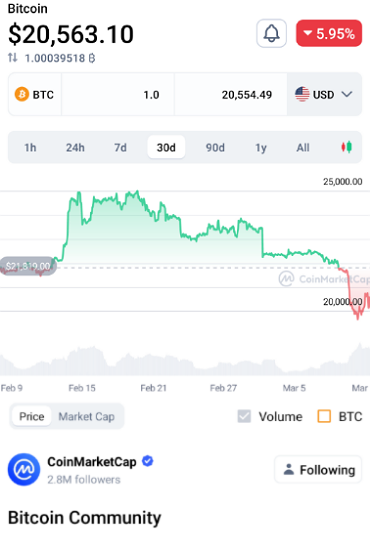Click the blue verified badge icon
This screenshot has height=550, width=370.
tap(148, 461)
